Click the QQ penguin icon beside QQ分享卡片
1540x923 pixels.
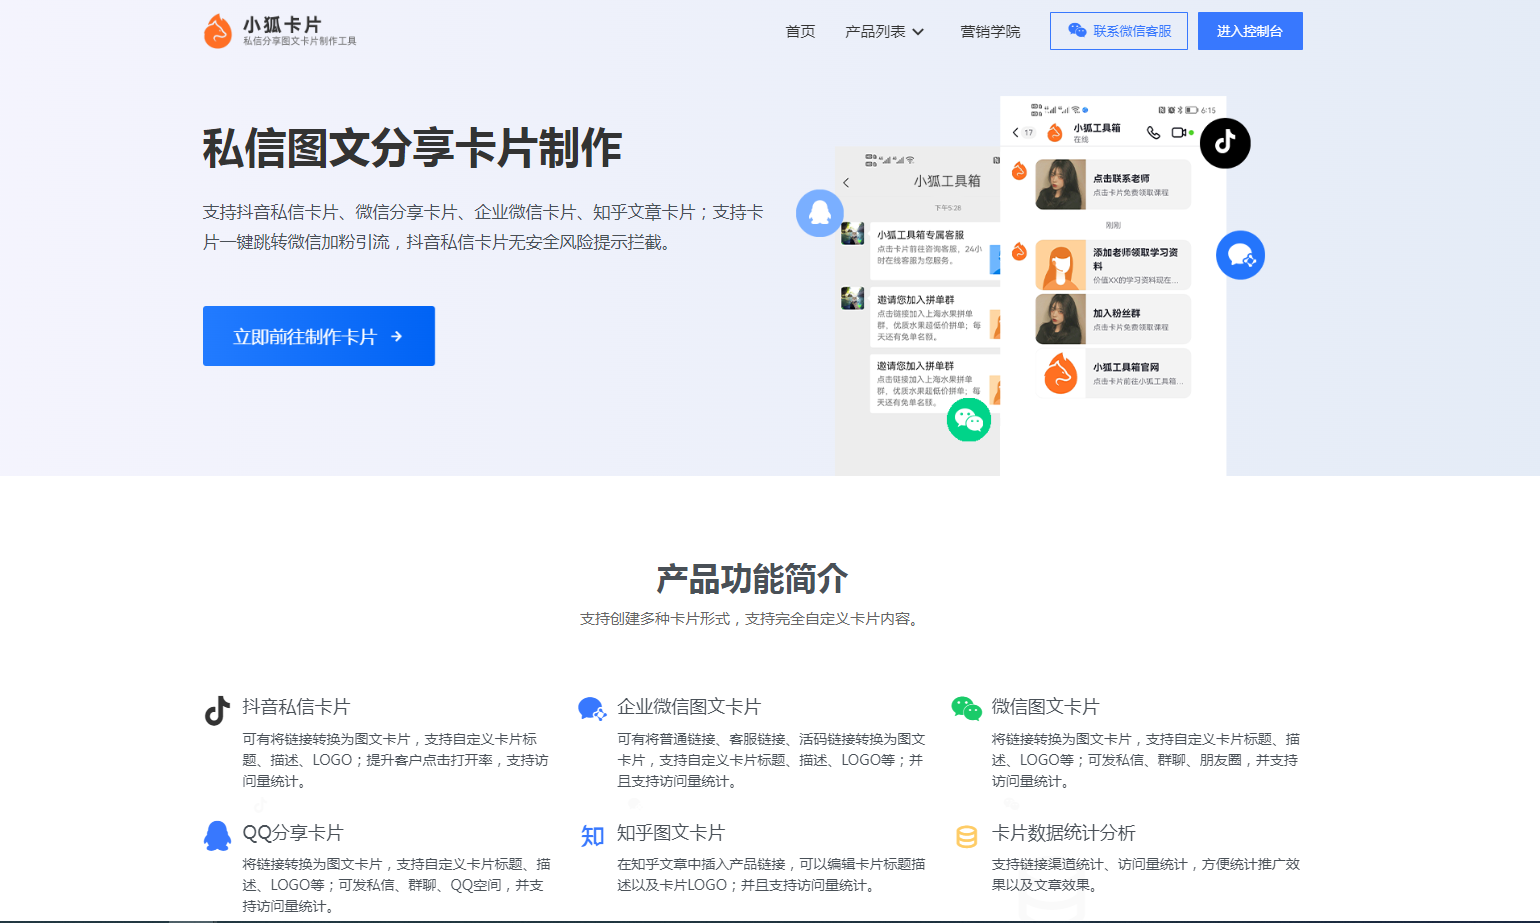[217, 836]
